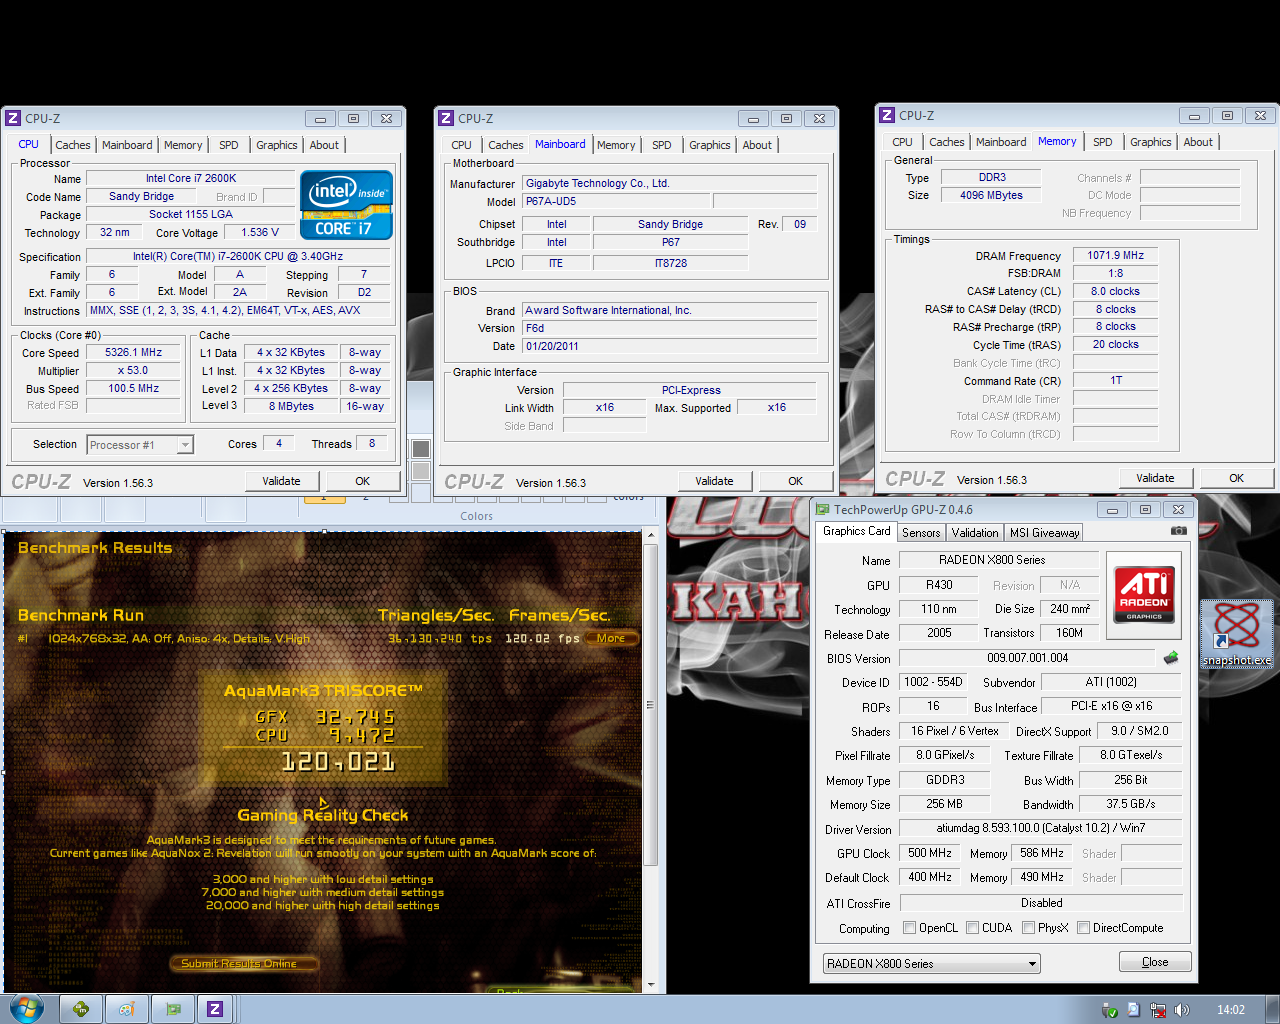The height and width of the screenshot is (1024, 1280).
Task: Click Validate in the CPU-Z memory window
Action: 1155,478
